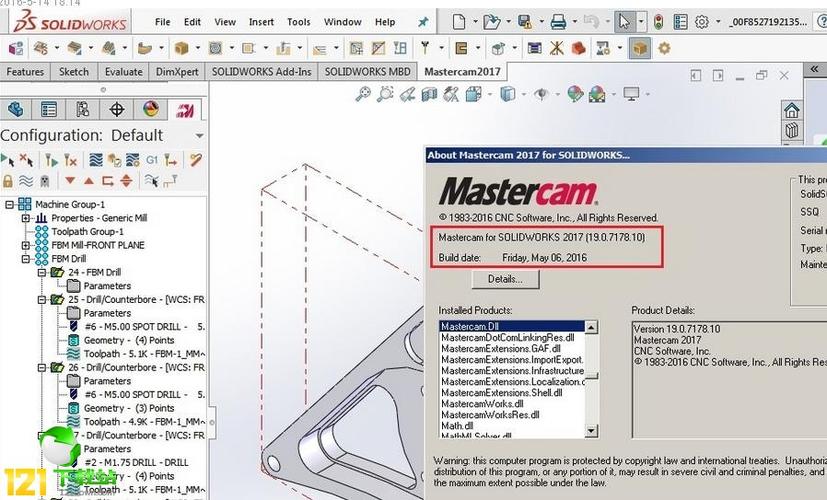Open the PropertyManager tab icon

pos(49,110)
